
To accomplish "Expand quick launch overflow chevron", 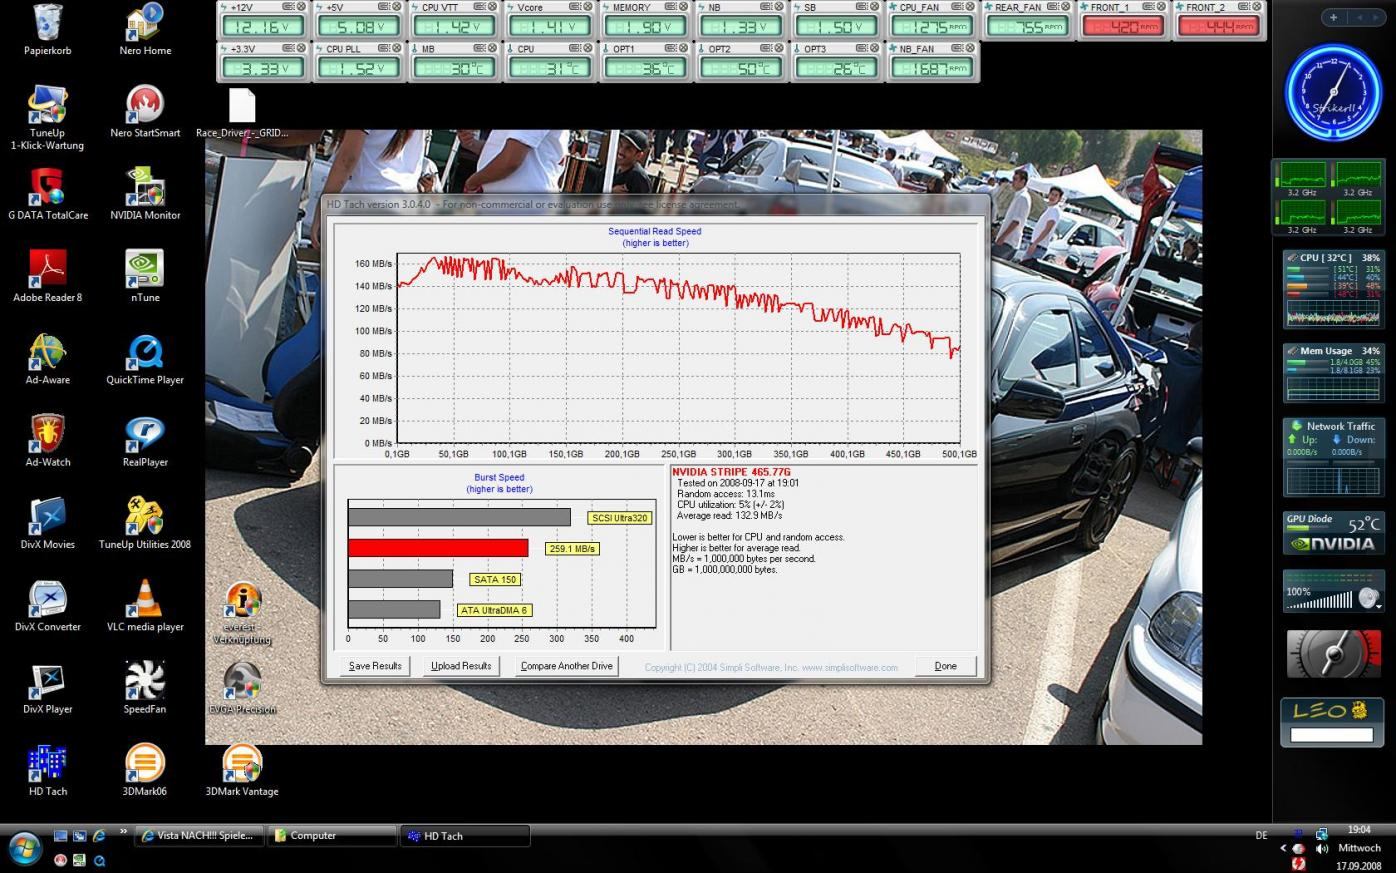I will coord(124,832).
